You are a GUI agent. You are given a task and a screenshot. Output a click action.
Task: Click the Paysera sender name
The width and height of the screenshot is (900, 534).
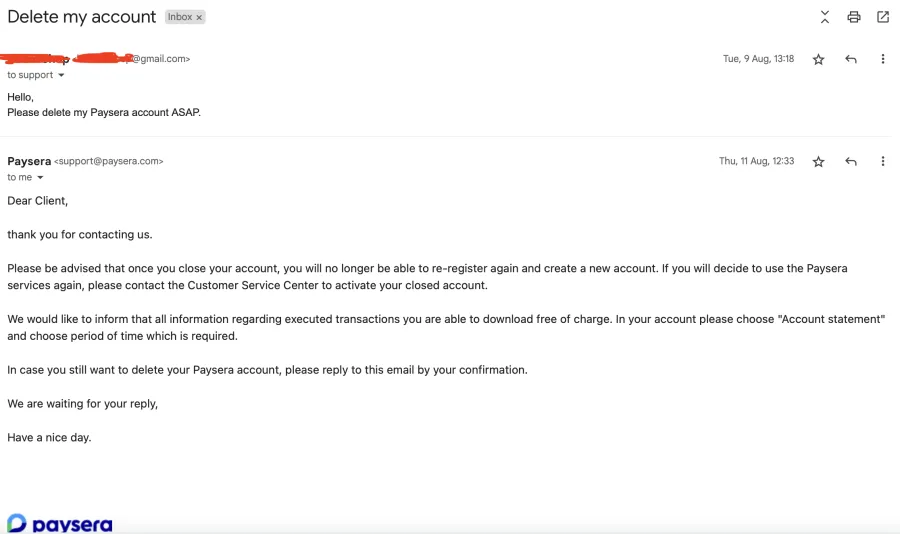29,161
